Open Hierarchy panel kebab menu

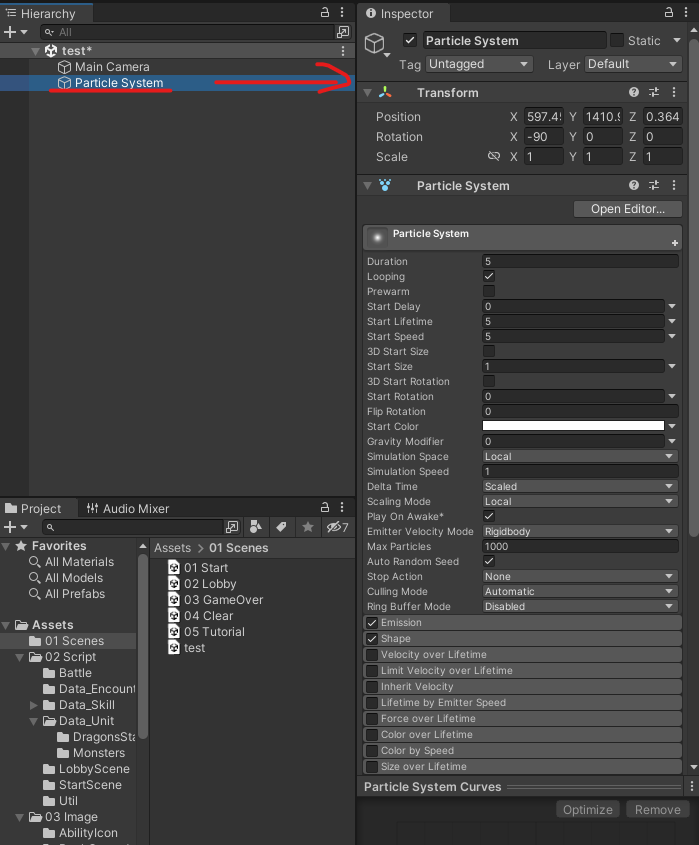click(342, 12)
